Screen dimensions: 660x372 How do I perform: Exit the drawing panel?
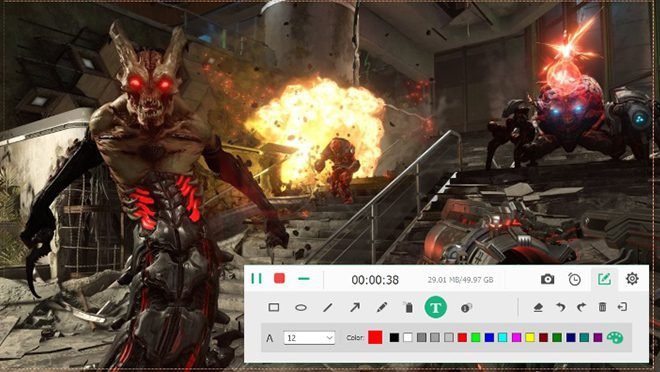622,307
